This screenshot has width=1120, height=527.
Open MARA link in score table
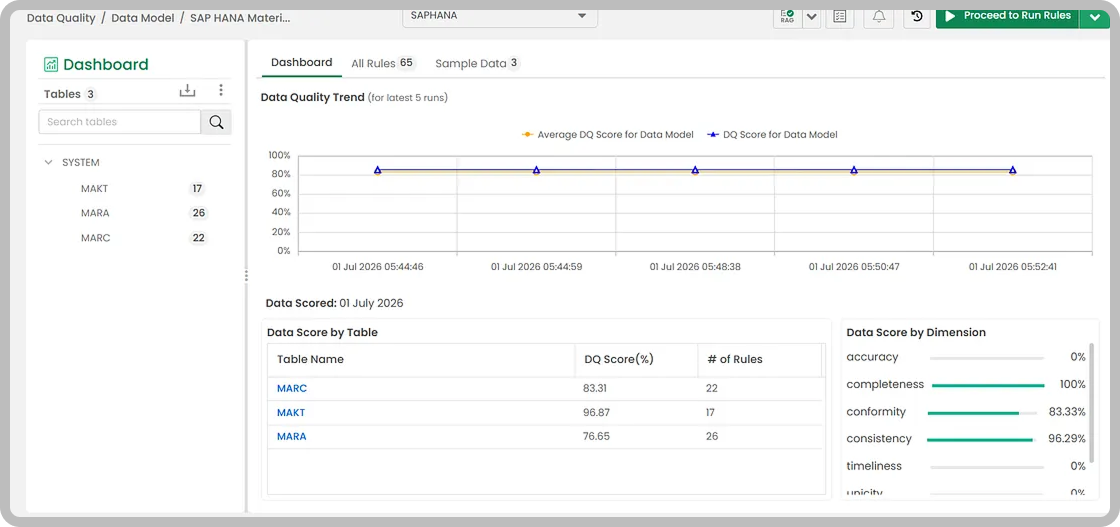click(x=291, y=436)
